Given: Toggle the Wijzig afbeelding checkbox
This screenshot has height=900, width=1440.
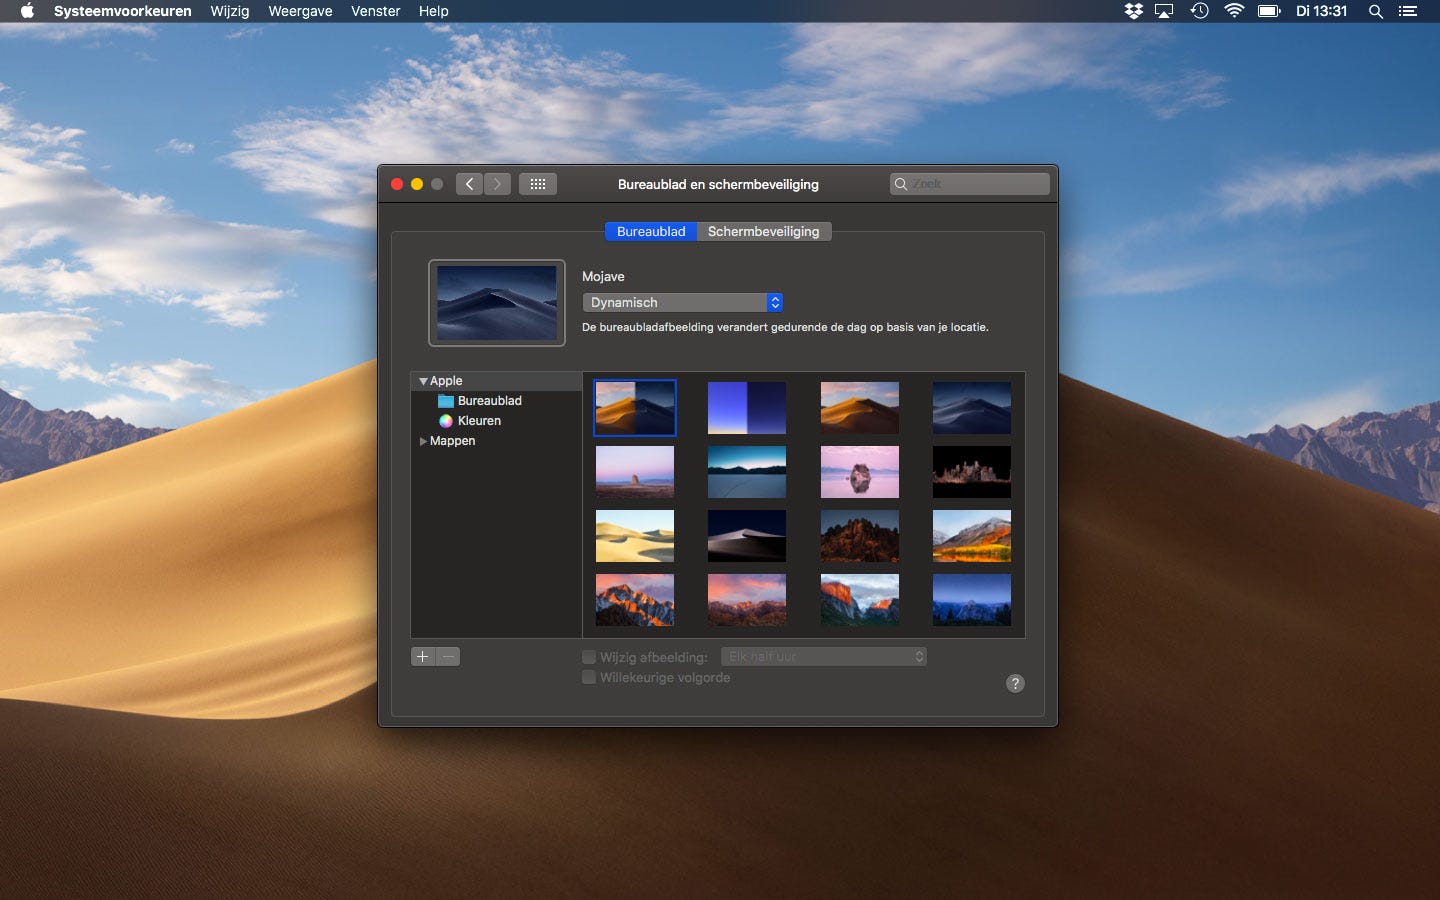Looking at the screenshot, I should 589,657.
